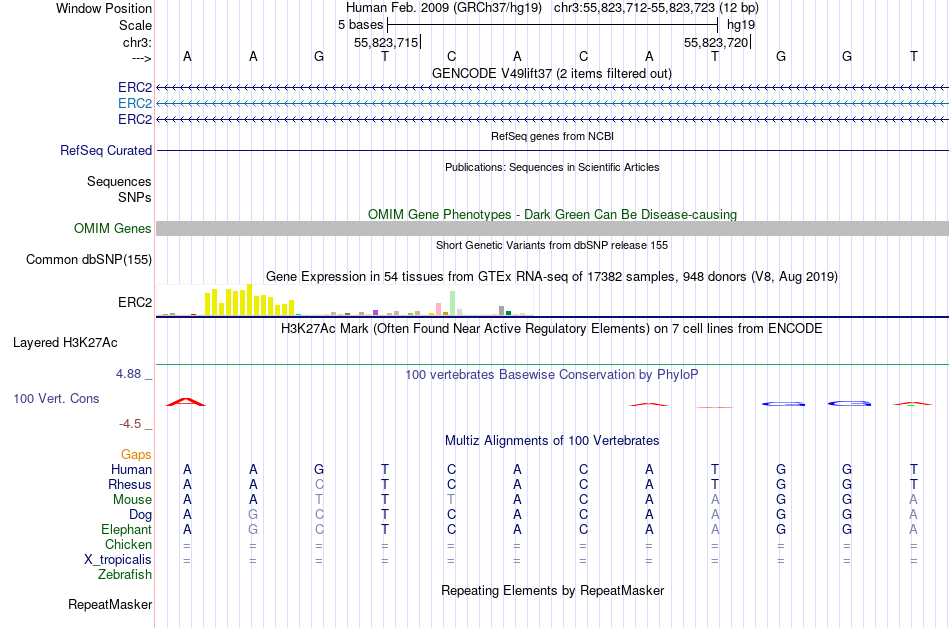Select the Chicken species label
The width and height of the screenshot is (950, 628).
click(x=128, y=544)
